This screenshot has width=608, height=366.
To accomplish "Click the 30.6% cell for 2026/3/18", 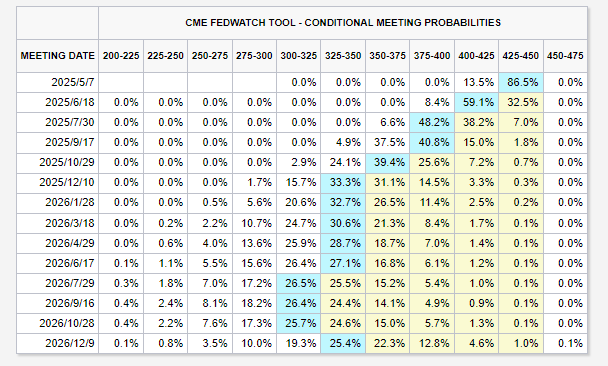I will point(343,223).
